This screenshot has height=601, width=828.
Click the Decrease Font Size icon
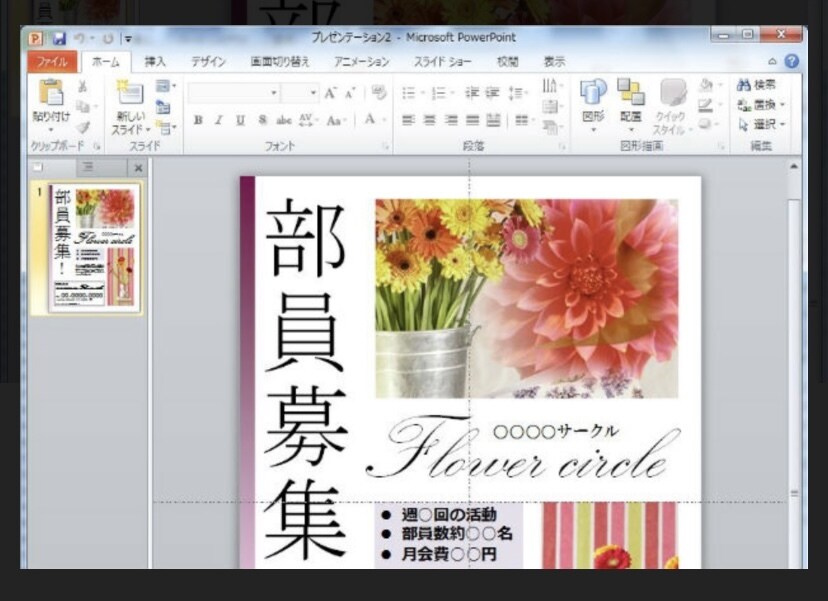pos(350,93)
